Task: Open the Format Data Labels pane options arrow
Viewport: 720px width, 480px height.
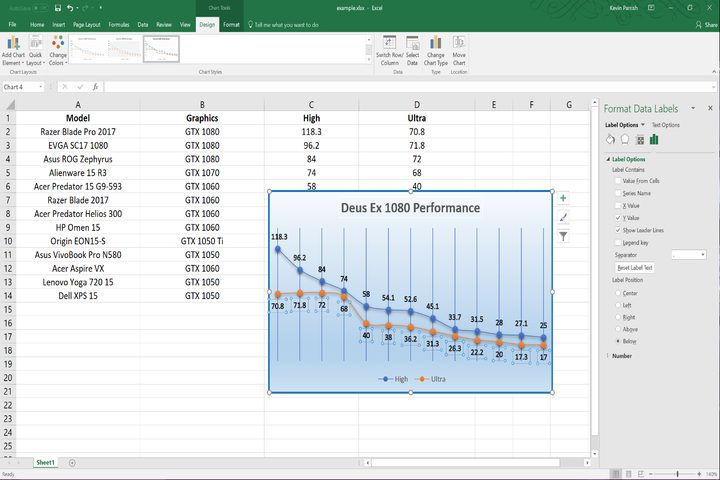Action: (693, 108)
